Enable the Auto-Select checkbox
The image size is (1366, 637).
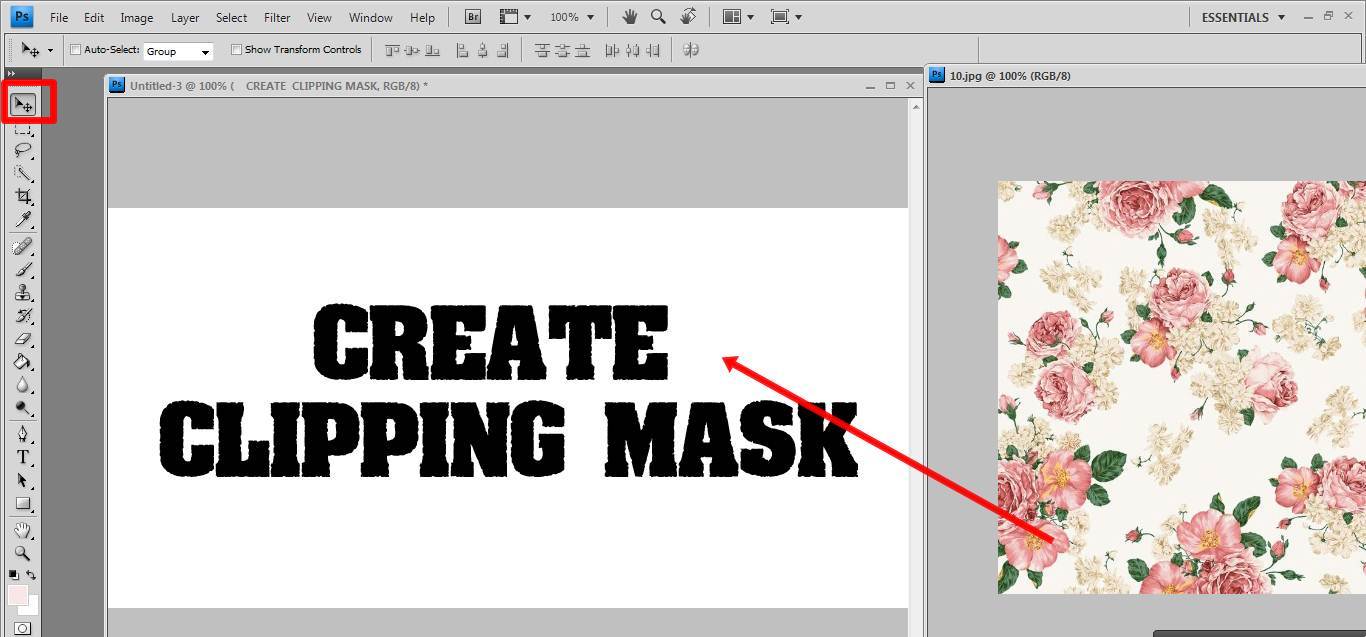[76, 50]
